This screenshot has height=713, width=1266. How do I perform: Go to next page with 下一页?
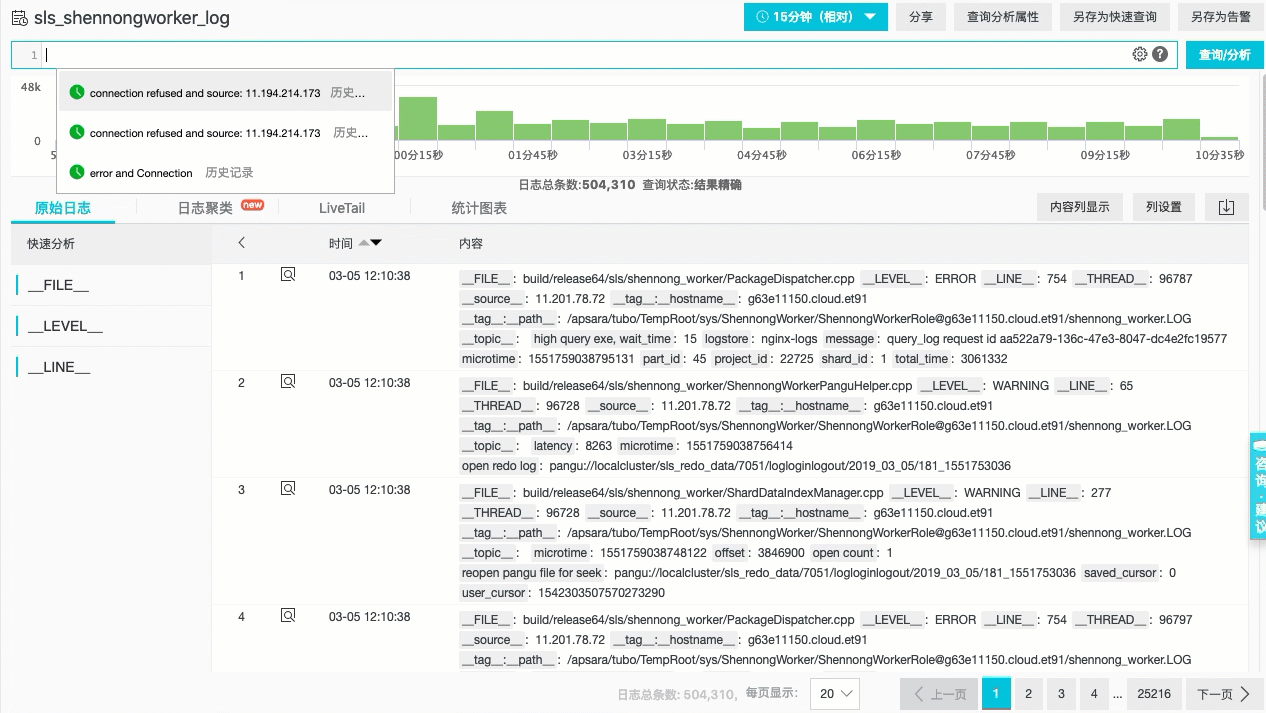click(1224, 694)
